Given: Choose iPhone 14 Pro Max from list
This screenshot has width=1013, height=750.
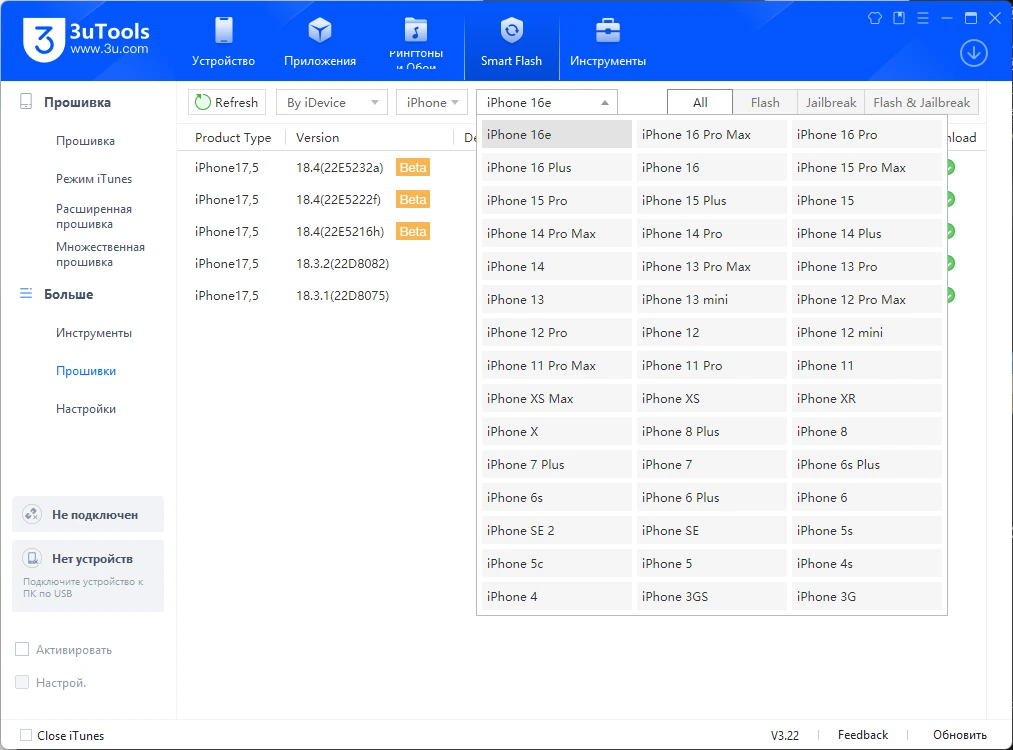Looking at the screenshot, I should 556,233.
